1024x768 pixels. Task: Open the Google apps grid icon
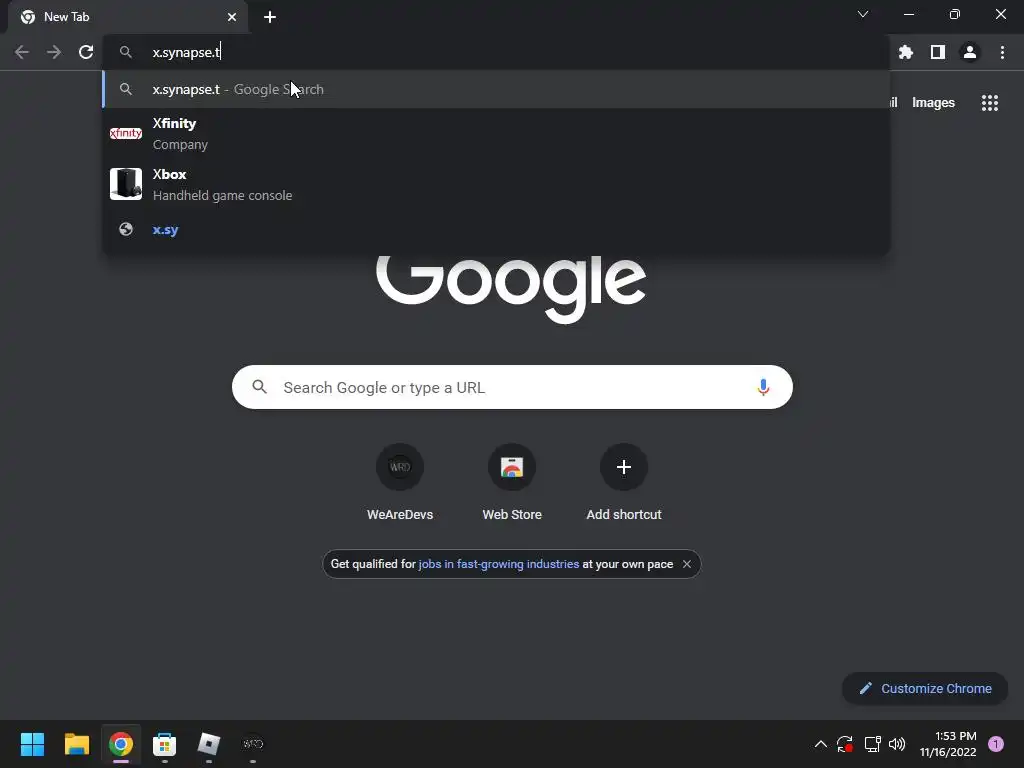(x=990, y=103)
